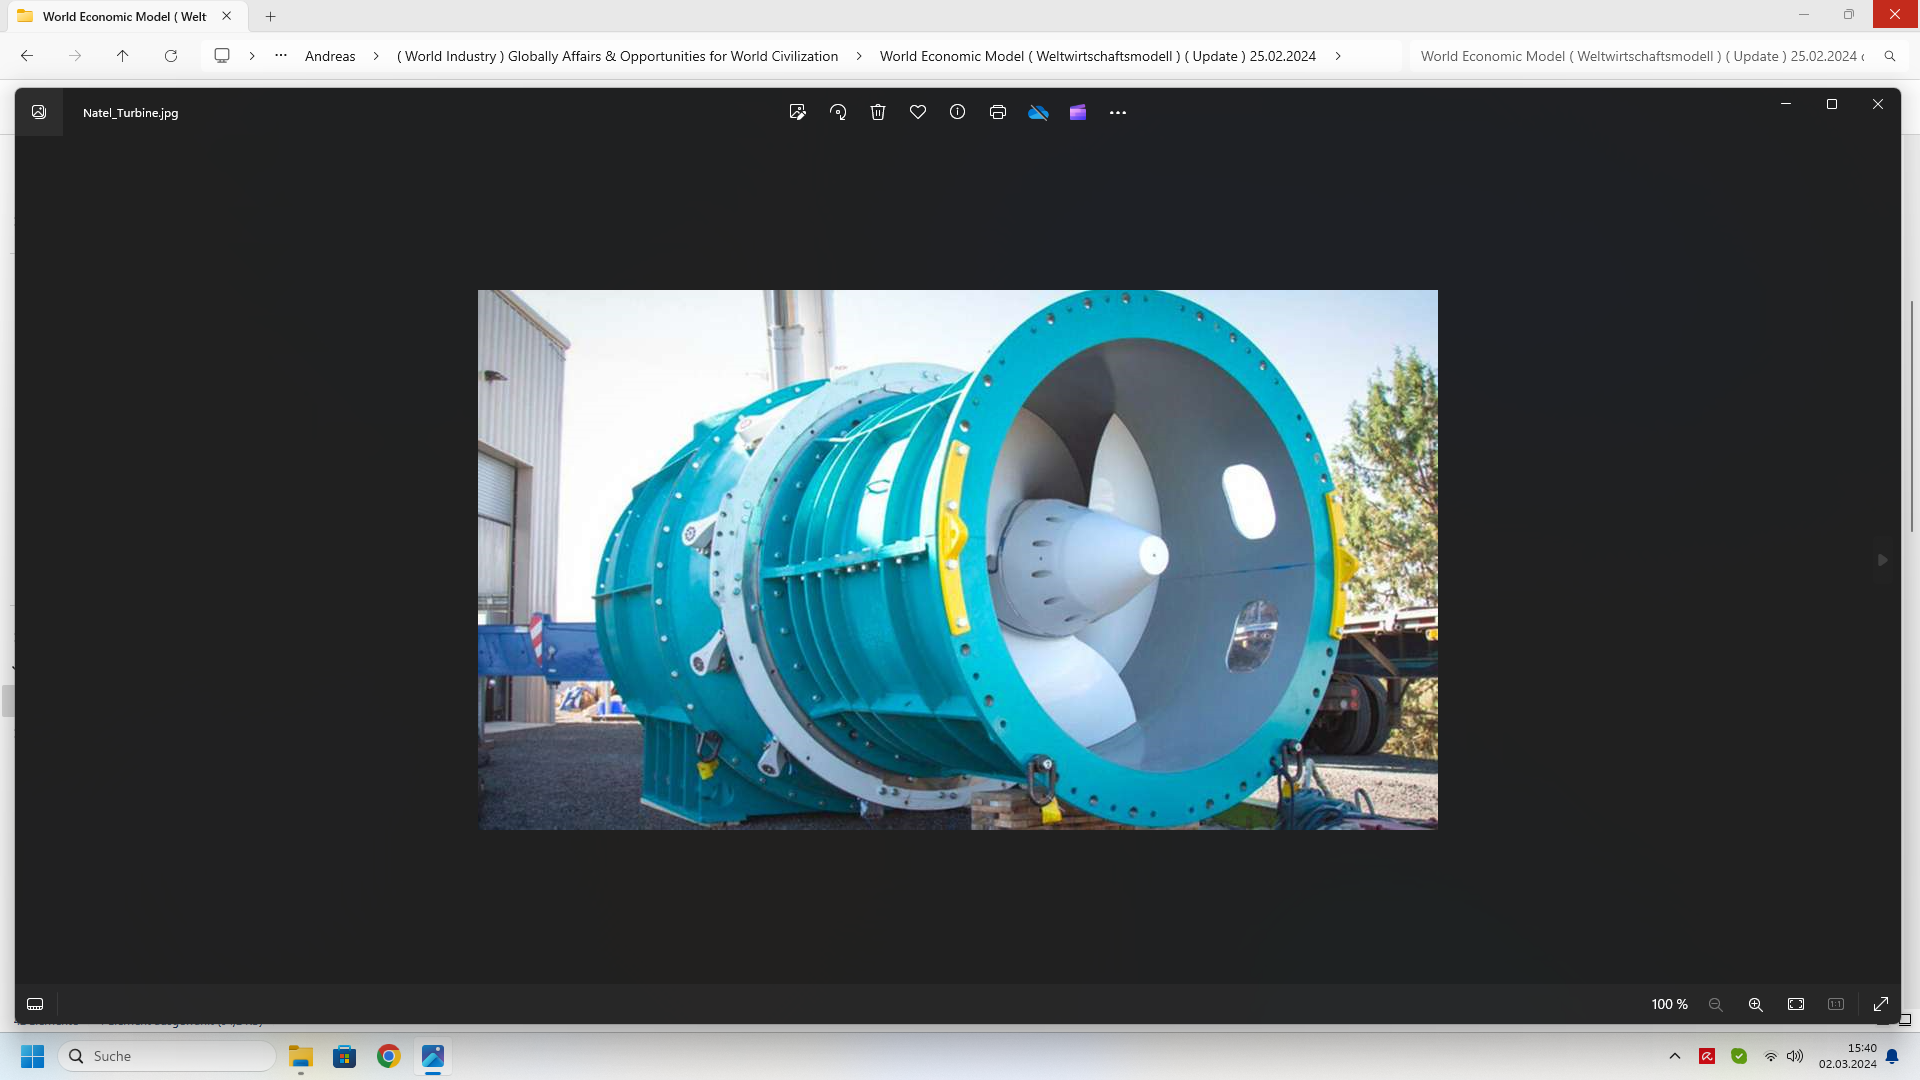
Task: Click the Photos app icon beside the file name
Action: 39,112
